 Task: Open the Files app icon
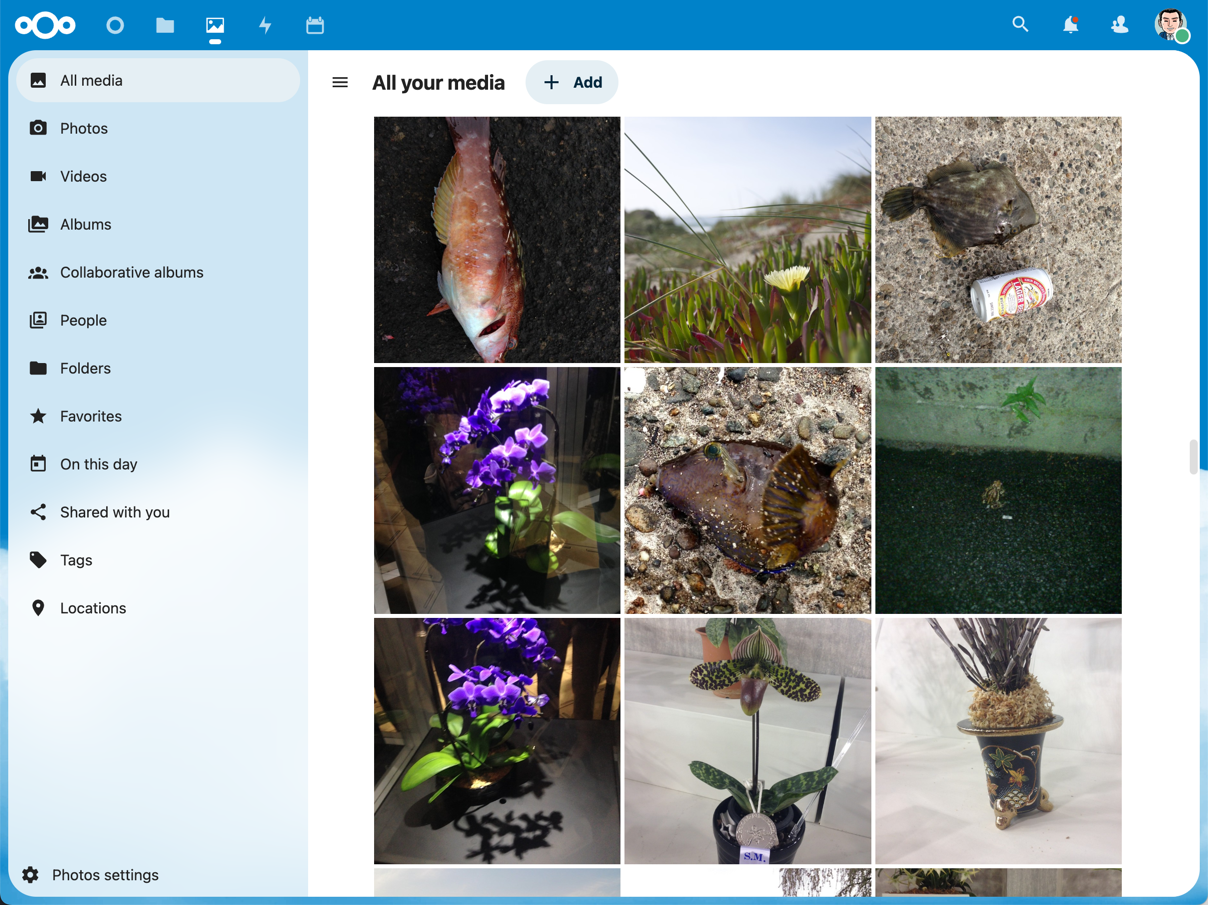click(165, 25)
